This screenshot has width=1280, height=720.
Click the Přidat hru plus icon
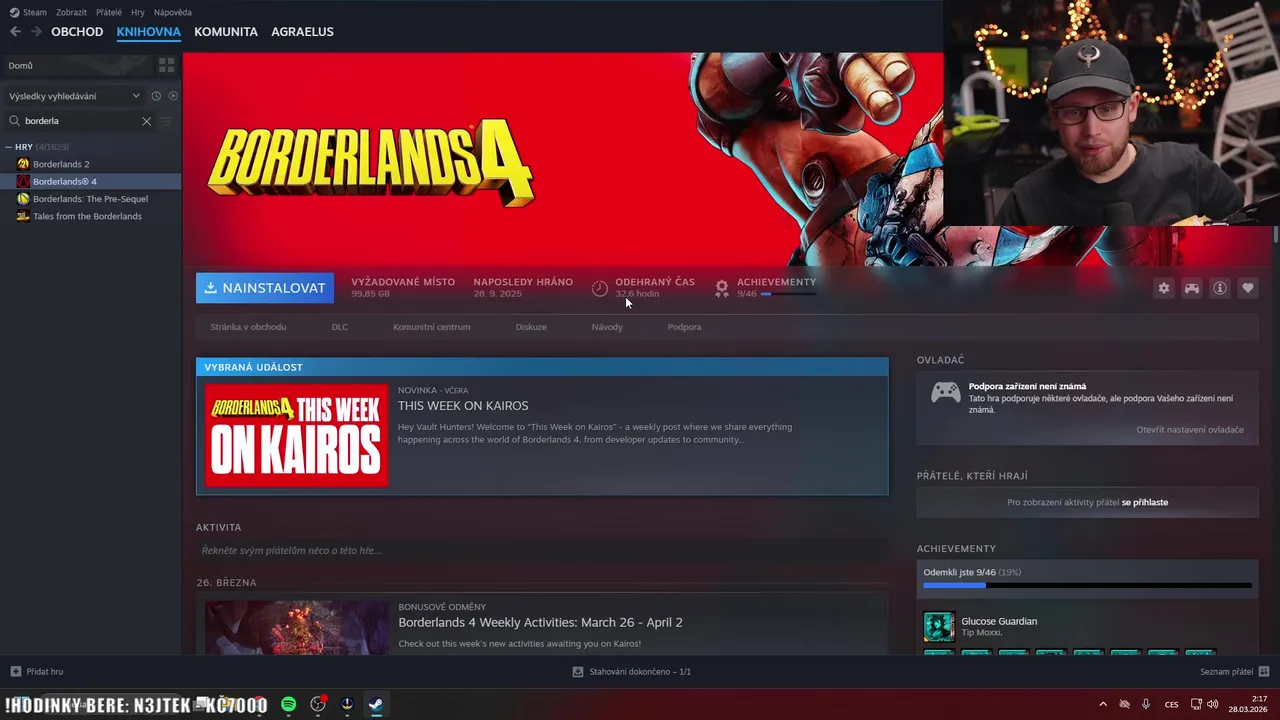point(15,672)
